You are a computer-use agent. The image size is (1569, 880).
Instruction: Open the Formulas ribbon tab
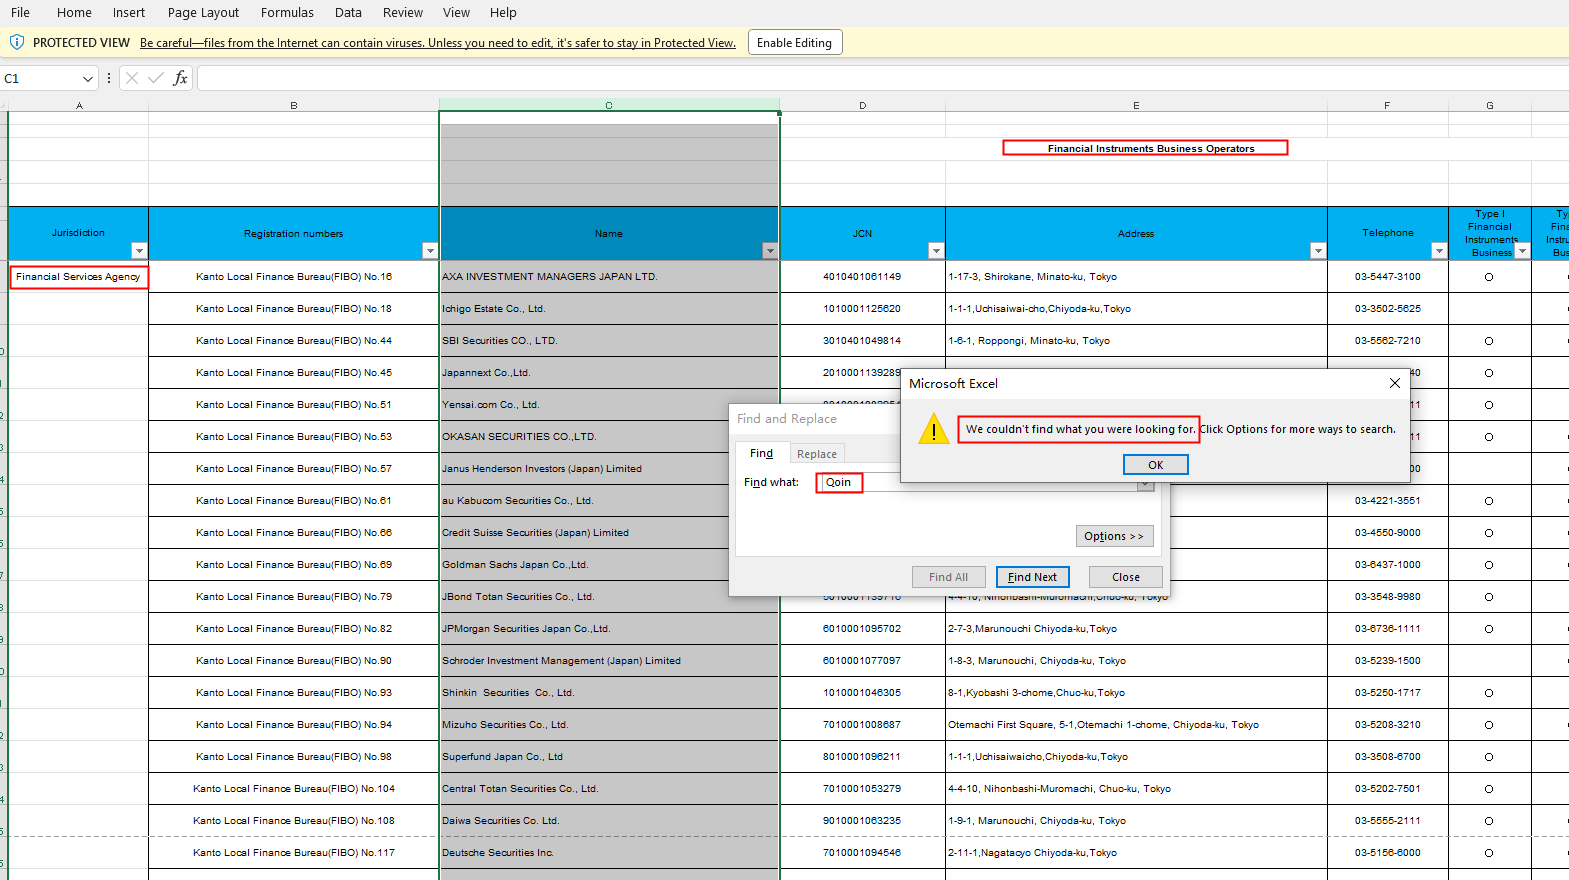point(287,13)
